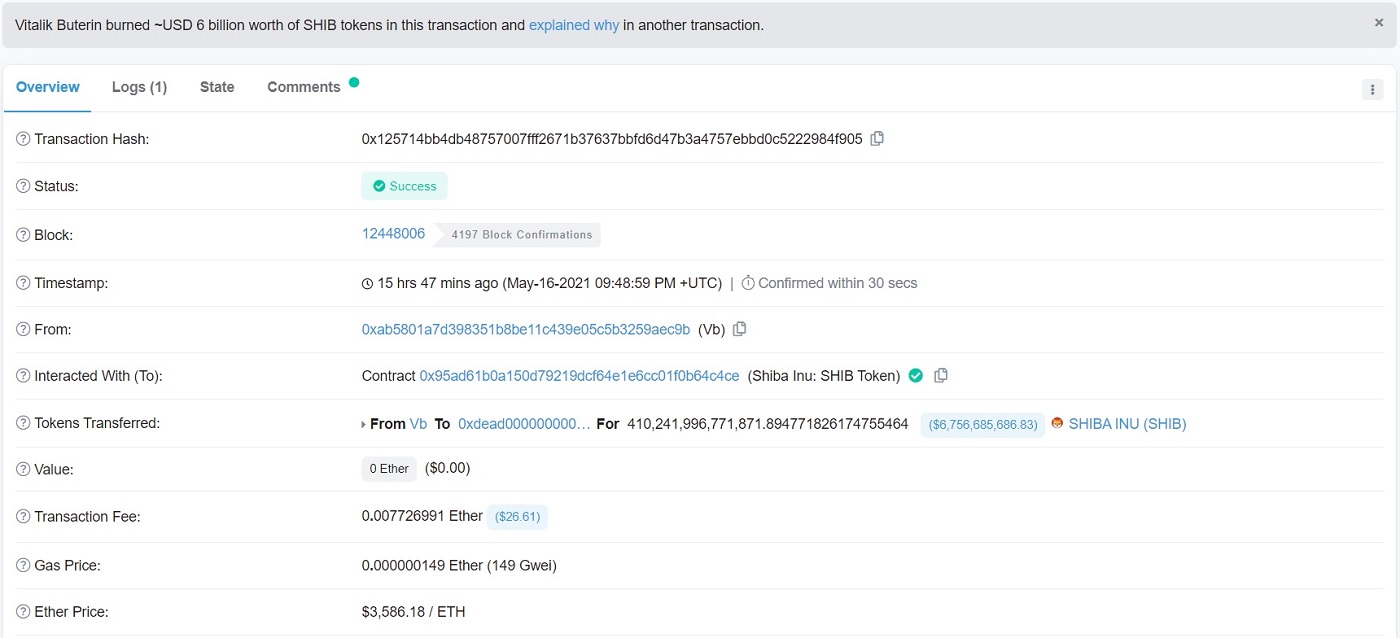Click the (Vb) name tag next to From address
The height and width of the screenshot is (638, 1400).
click(x=712, y=329)
